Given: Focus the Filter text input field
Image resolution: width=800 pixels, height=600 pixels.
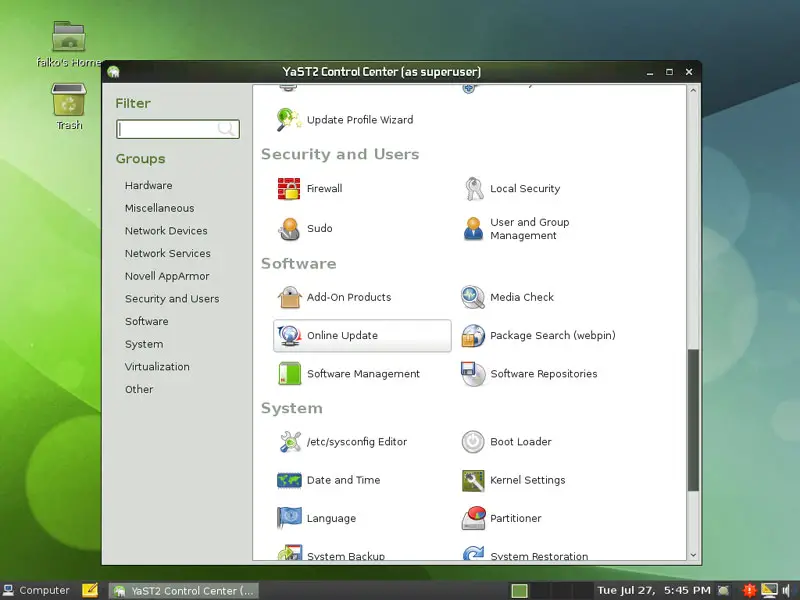Looking at the screenshot, I should click(x=178, y=129).
